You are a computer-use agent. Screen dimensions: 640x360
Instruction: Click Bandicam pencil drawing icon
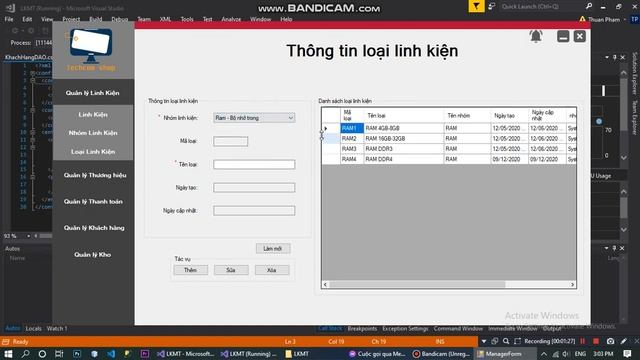point(624,341)
